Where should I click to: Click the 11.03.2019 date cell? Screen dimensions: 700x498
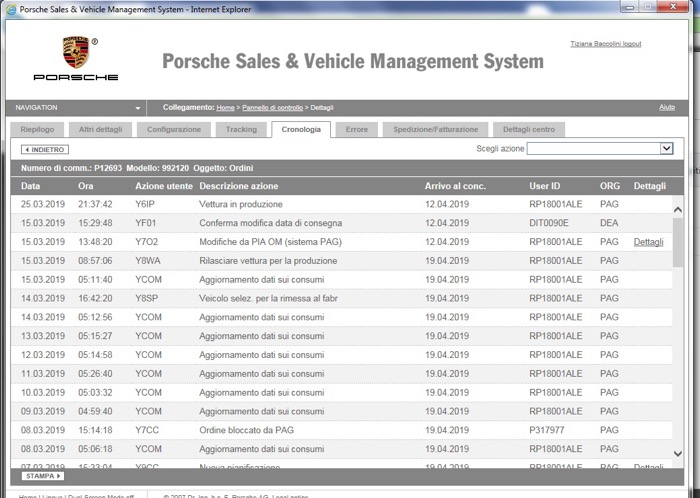point(43,374)
